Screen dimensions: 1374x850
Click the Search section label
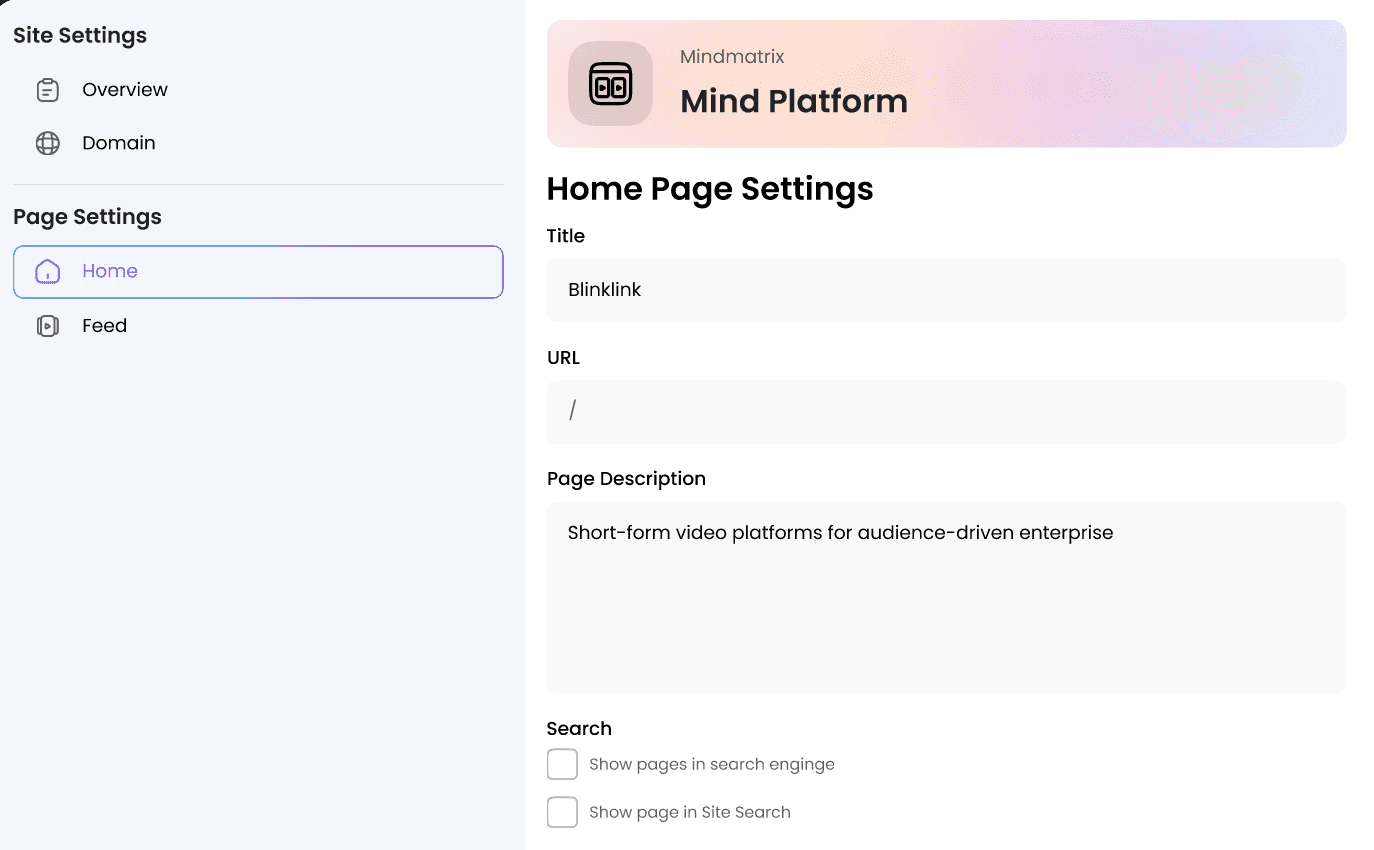(x=579, y=729)
